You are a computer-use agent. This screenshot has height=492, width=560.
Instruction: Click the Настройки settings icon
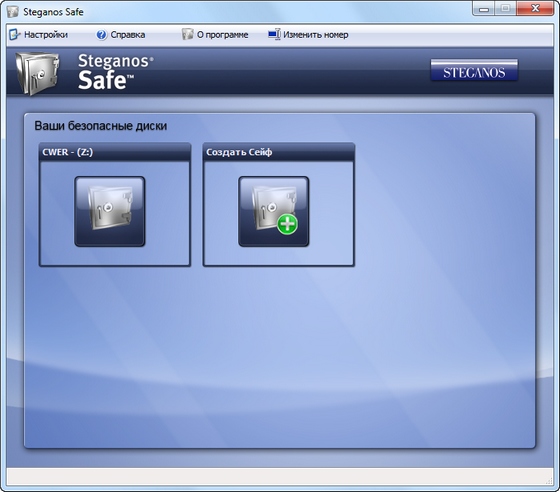(x=15, y=35)
